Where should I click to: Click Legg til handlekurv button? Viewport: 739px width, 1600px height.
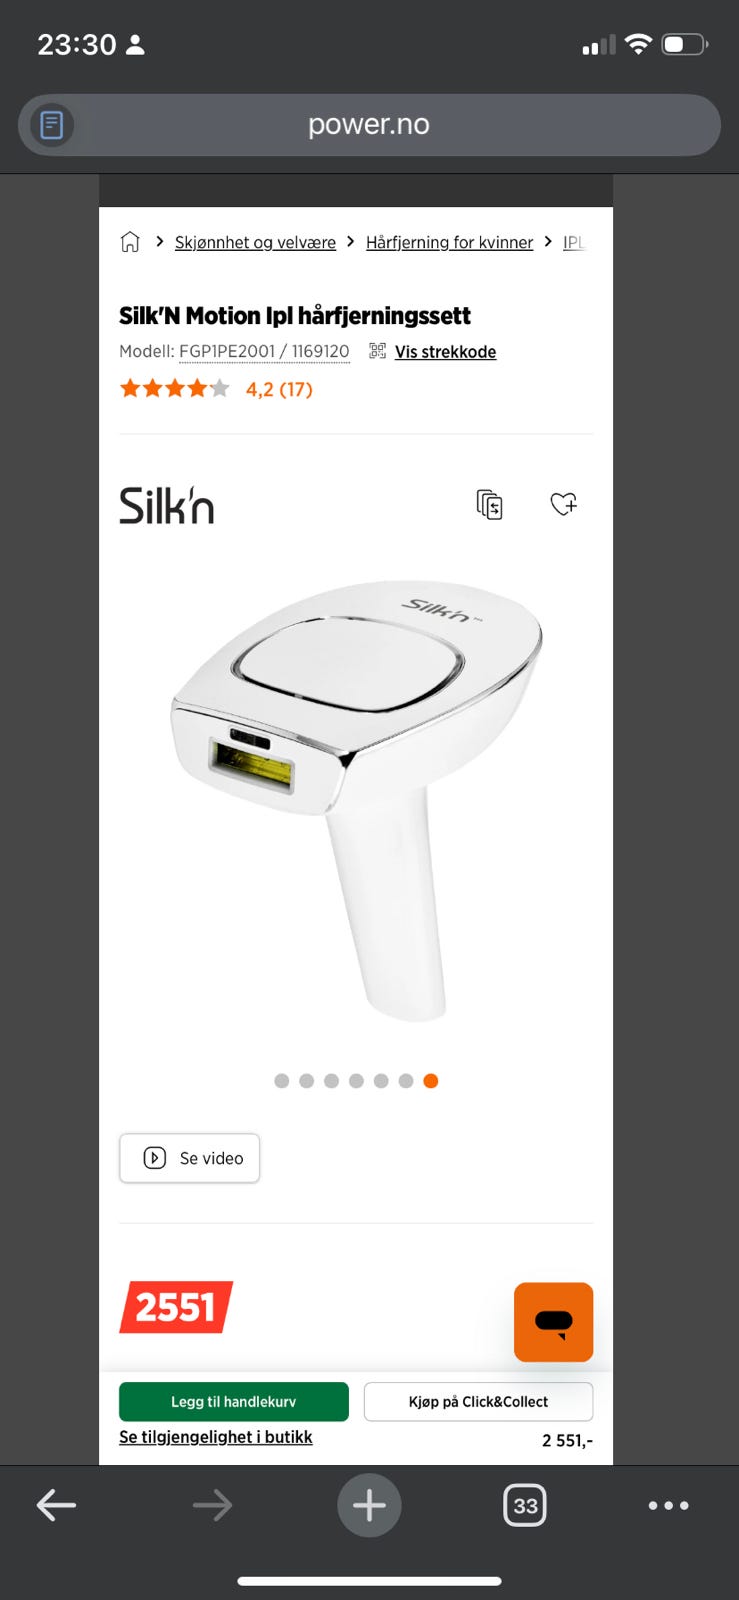click(234, 1402)
